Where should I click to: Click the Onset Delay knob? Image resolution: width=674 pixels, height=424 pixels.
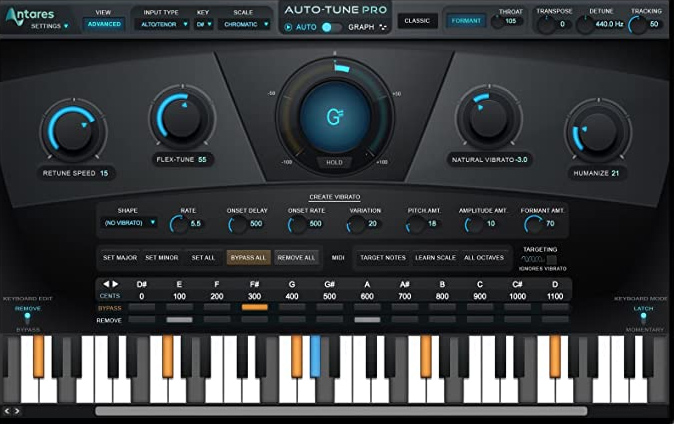tap(238, 224)
